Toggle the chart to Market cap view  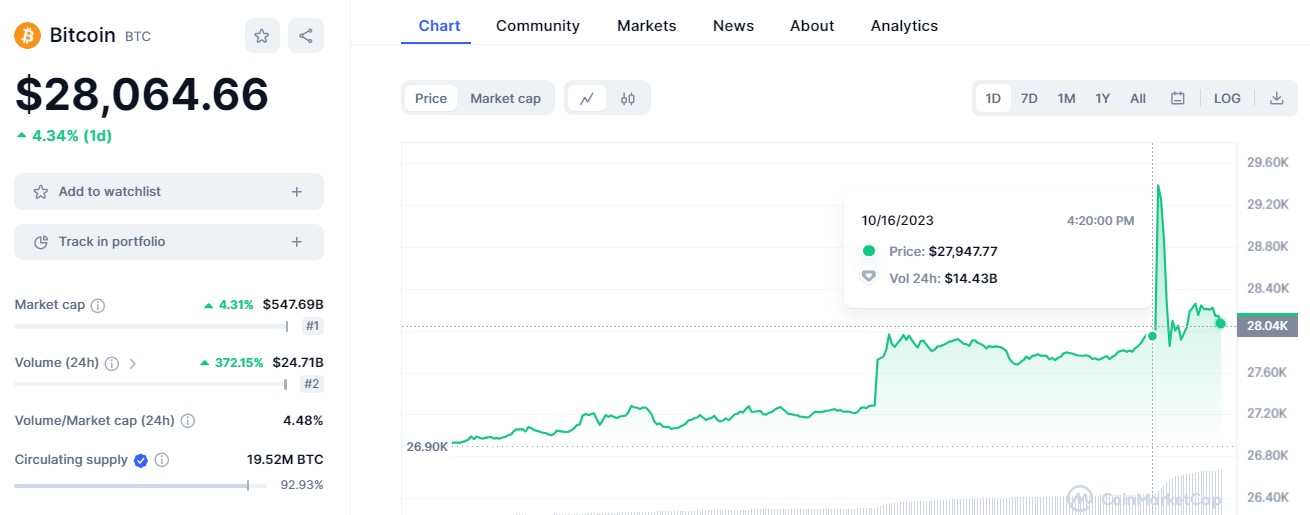tap(505, 98)
